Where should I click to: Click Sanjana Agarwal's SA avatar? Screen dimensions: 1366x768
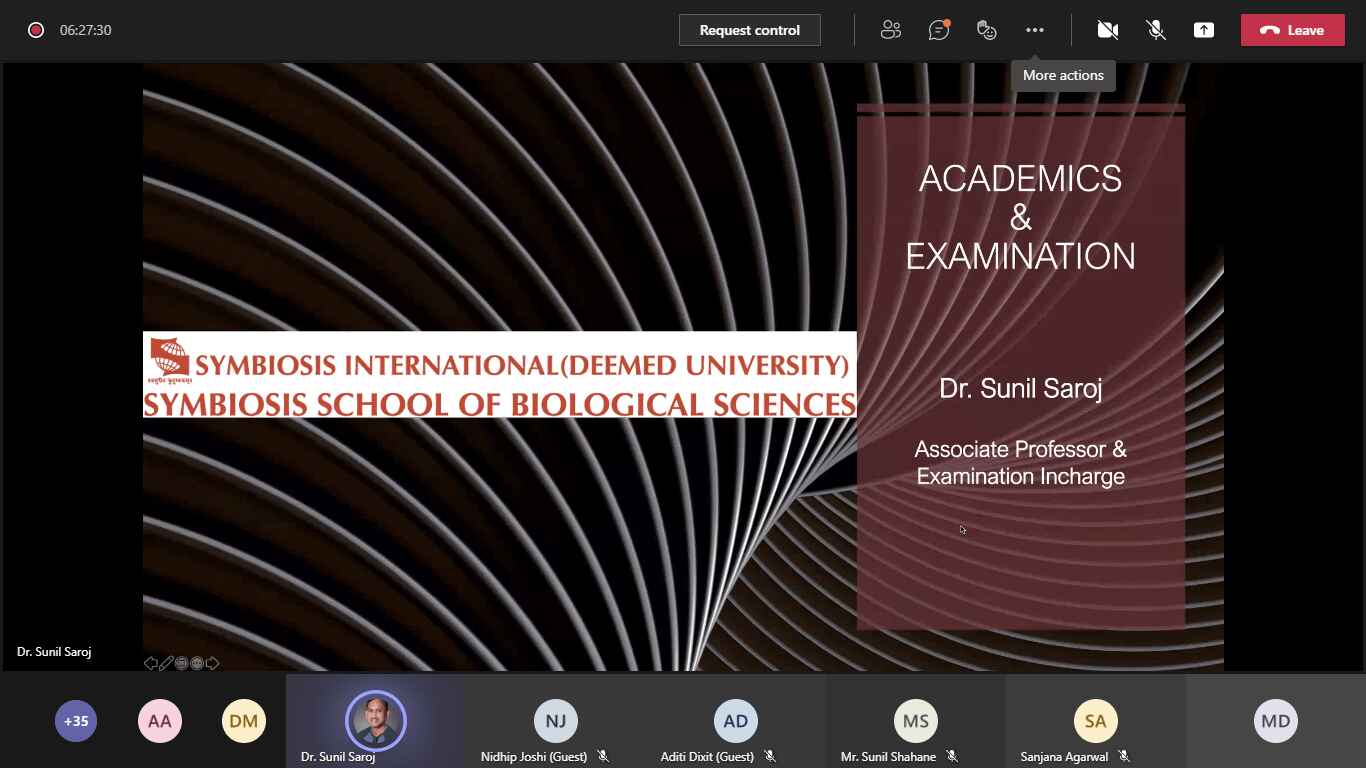[1095, 721]
